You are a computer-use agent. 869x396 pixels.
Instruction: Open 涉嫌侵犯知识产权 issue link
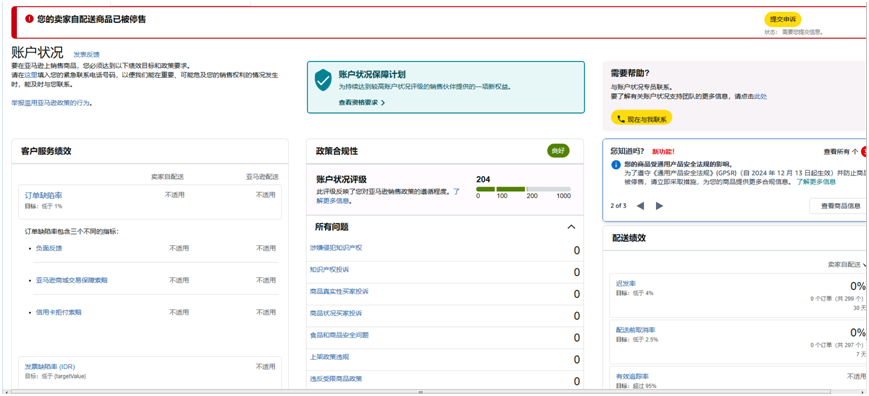[336, 248]
